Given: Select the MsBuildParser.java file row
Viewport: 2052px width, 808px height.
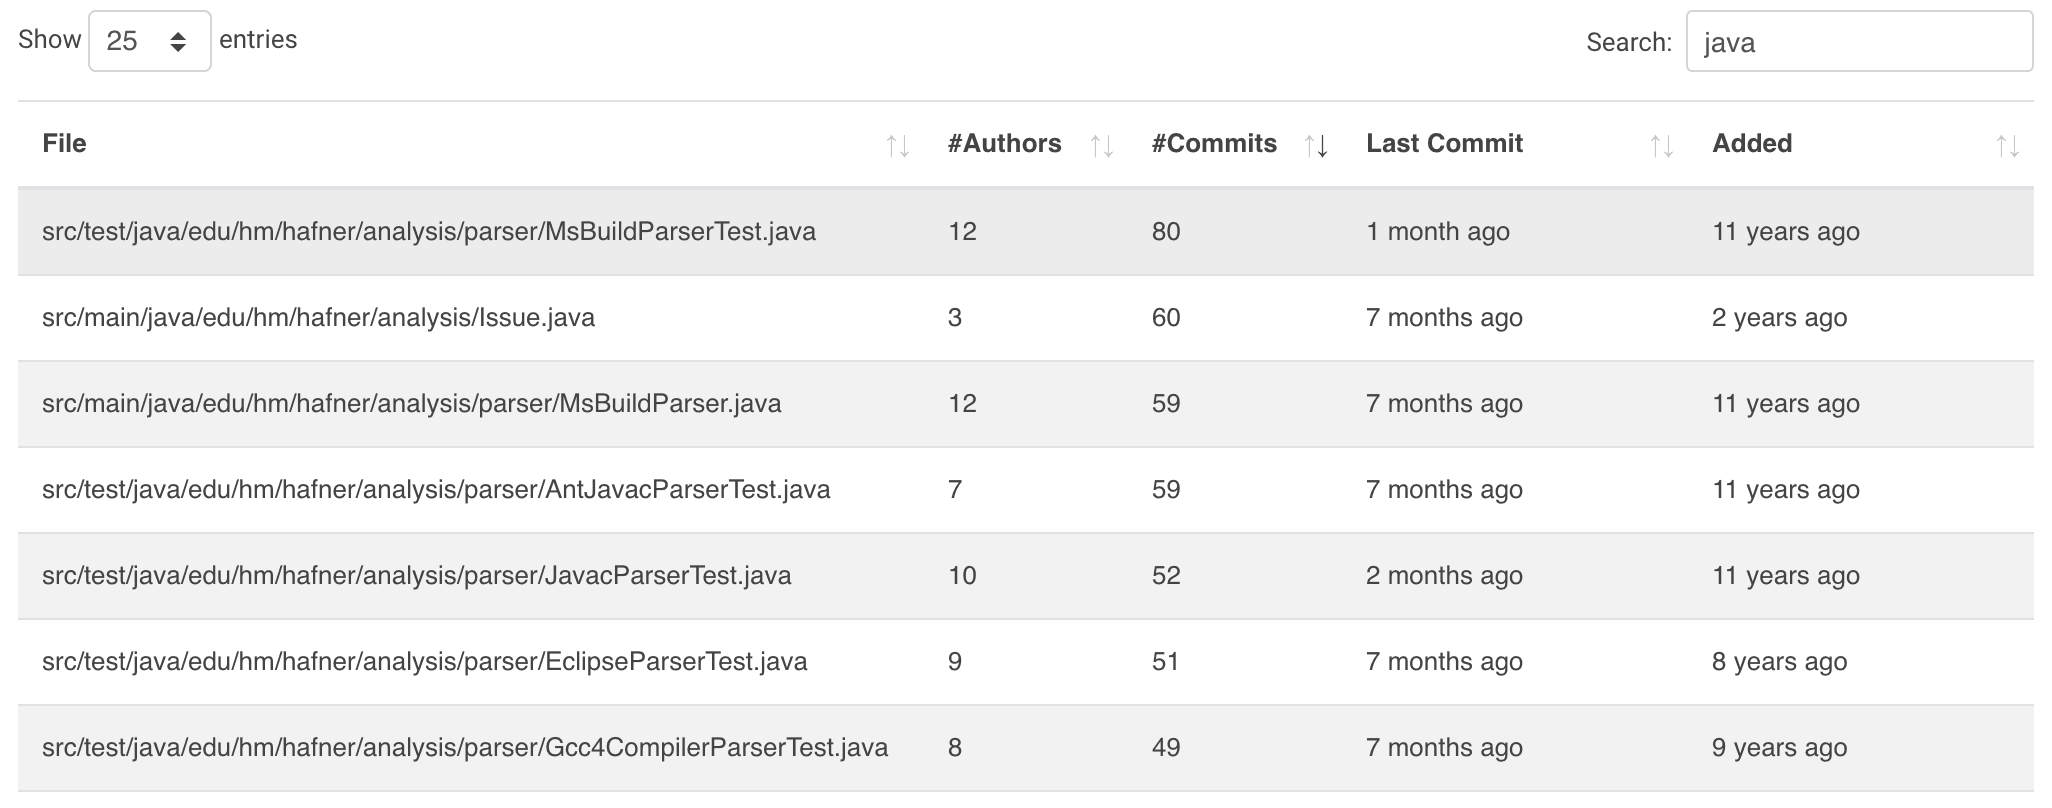Looking at the screenshot, I should pyautogui.click(x=411, y=404).
